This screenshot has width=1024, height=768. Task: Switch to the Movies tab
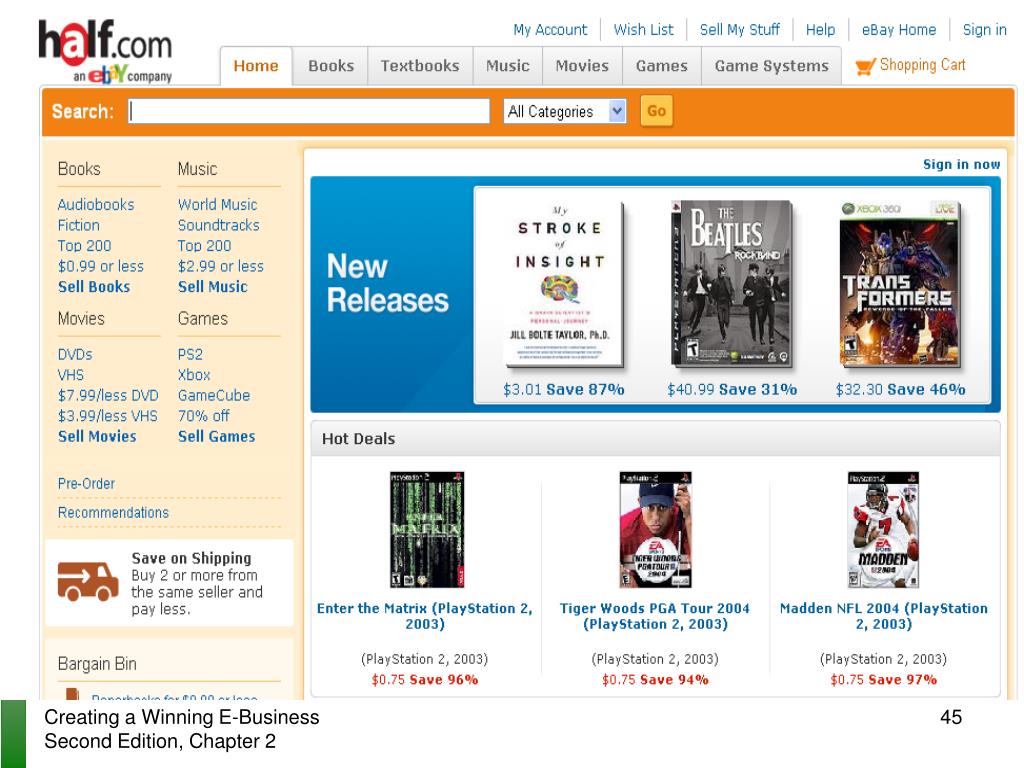pyautogui.click(x=582, y=66)
